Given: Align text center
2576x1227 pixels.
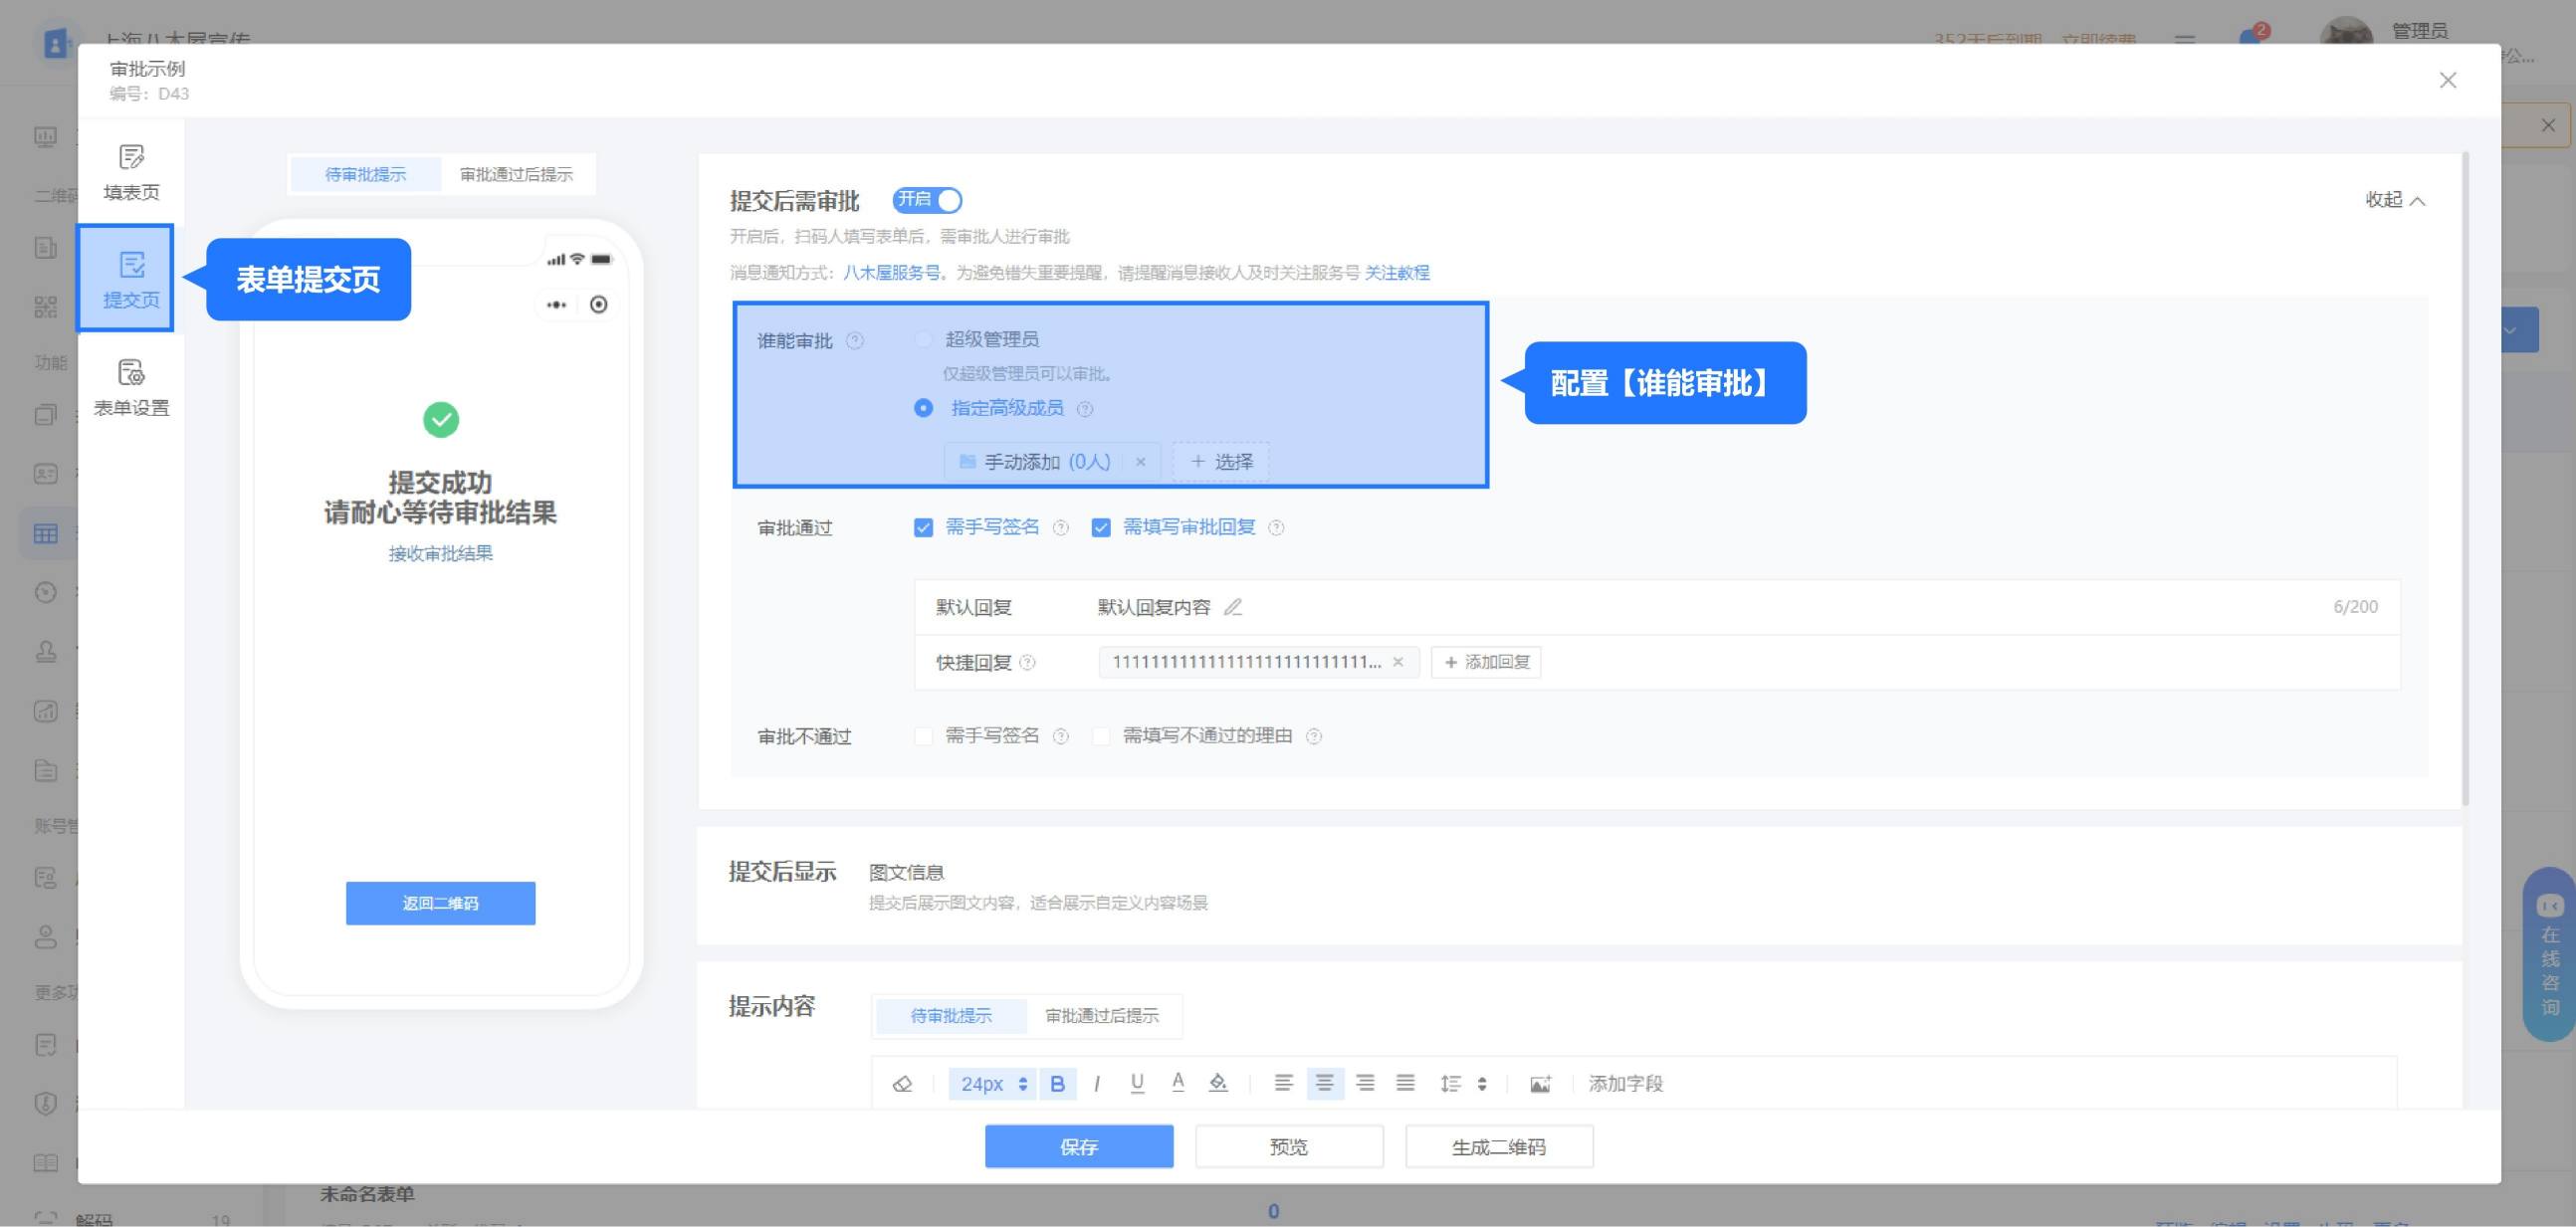Looking at the screenshot, I should pos(1325,1084).
